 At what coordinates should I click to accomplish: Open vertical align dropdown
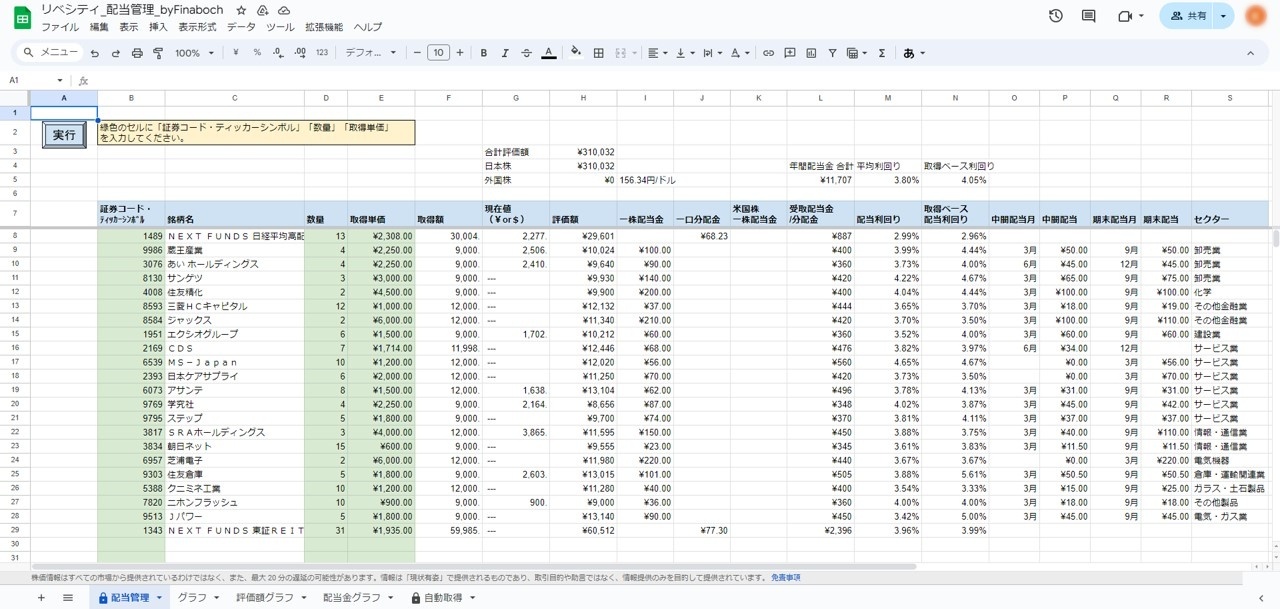[x=684, y=53]
